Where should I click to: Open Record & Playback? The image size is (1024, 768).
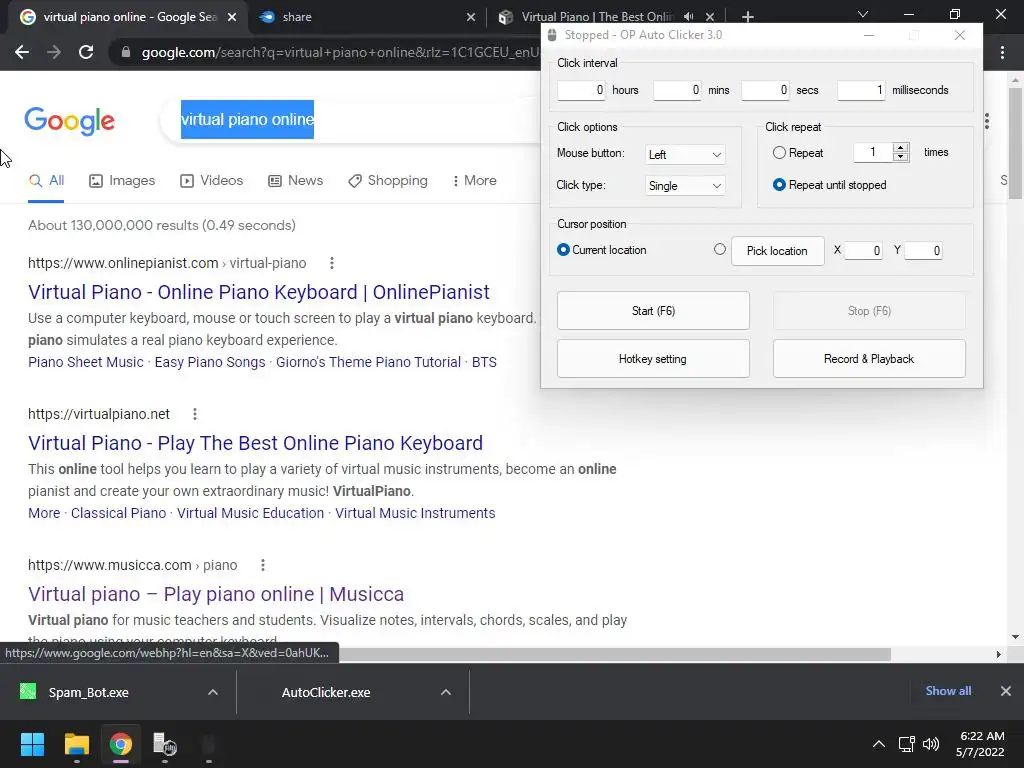click(x=869, y=359)
